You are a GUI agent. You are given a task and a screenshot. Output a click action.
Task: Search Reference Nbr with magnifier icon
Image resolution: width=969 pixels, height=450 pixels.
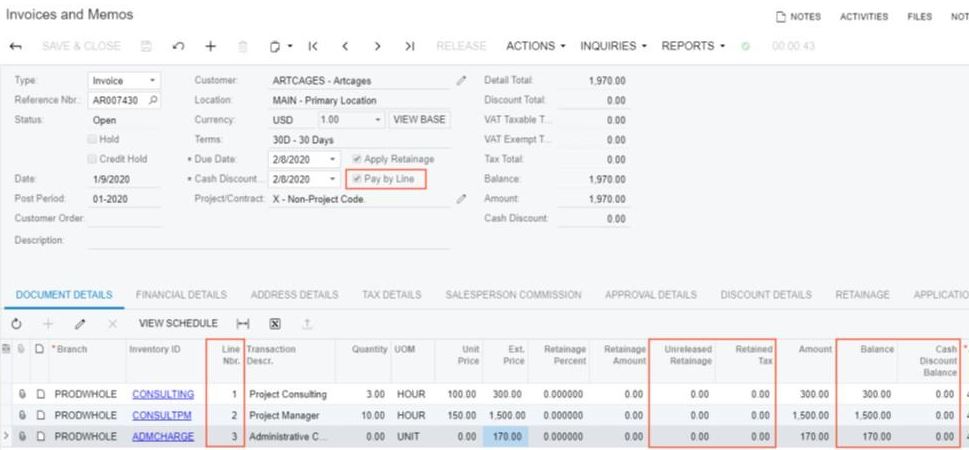pyautogui.click(x=153, y=100)
